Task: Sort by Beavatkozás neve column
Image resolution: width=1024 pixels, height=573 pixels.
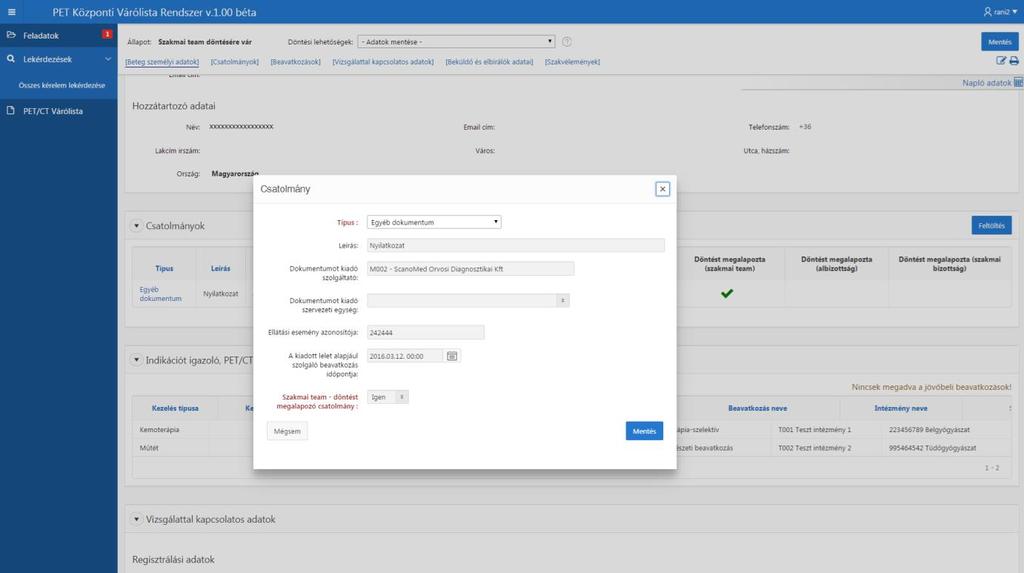Action: pyautogui.click(x=757, y=408)
